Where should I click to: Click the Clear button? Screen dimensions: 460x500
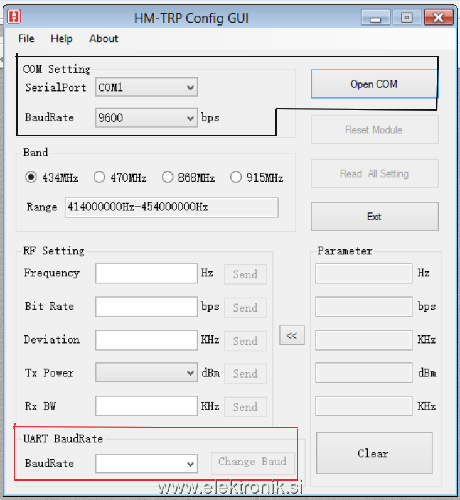coord(374,453)
